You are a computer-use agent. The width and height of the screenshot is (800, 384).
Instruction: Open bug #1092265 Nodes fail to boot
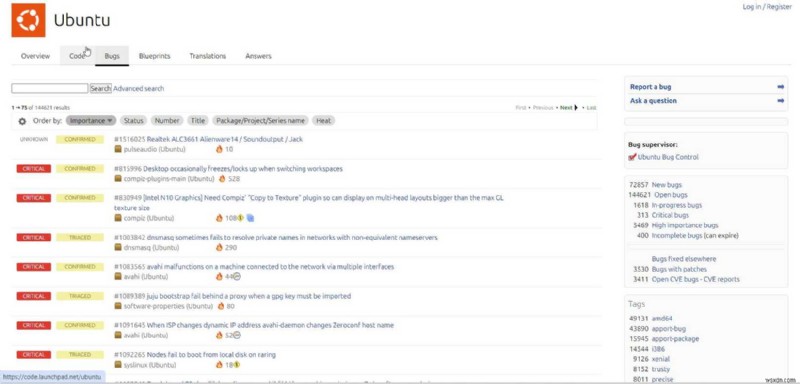pos(195,355)
